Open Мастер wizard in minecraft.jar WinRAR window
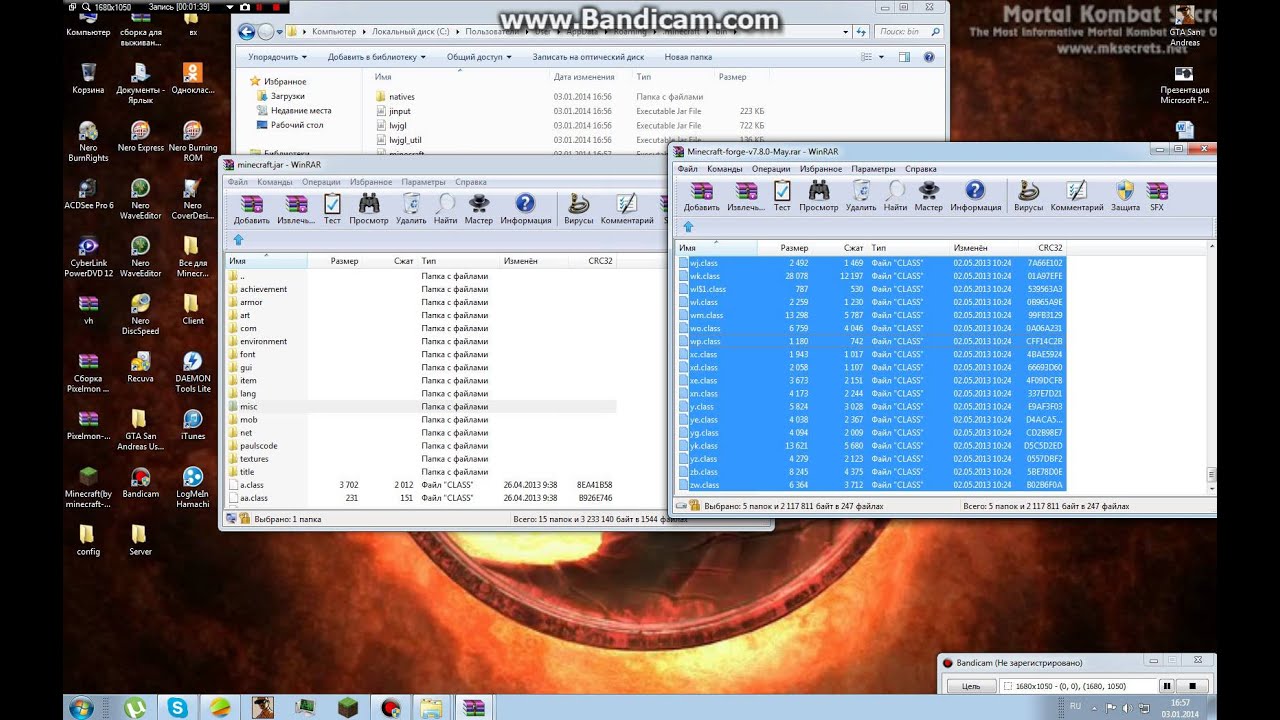The image size is (1280, 720). (478, 208)
